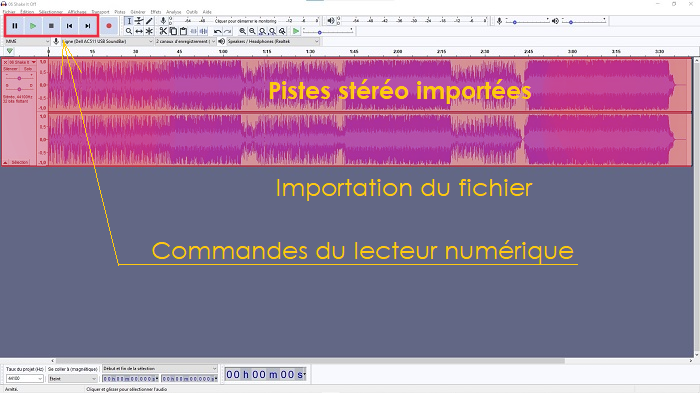The width and height of the screenshot is (700, 393).
Task: Adjust the recording volume slider
Action: tap(527, 21)
